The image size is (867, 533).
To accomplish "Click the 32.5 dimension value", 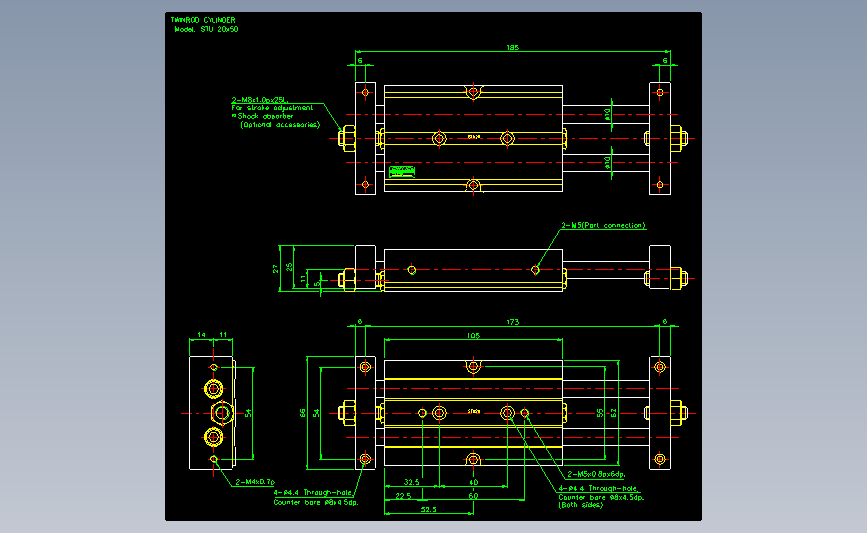I will tap(411, 482).
